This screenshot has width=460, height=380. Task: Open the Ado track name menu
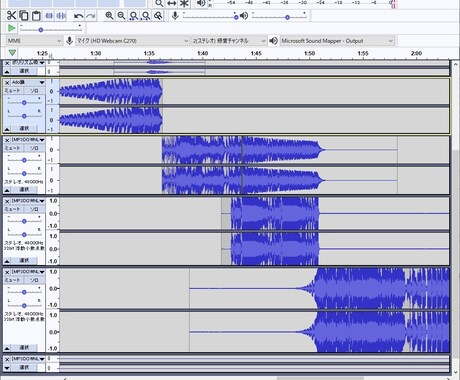pyautogui.click(x=28, y=82)
